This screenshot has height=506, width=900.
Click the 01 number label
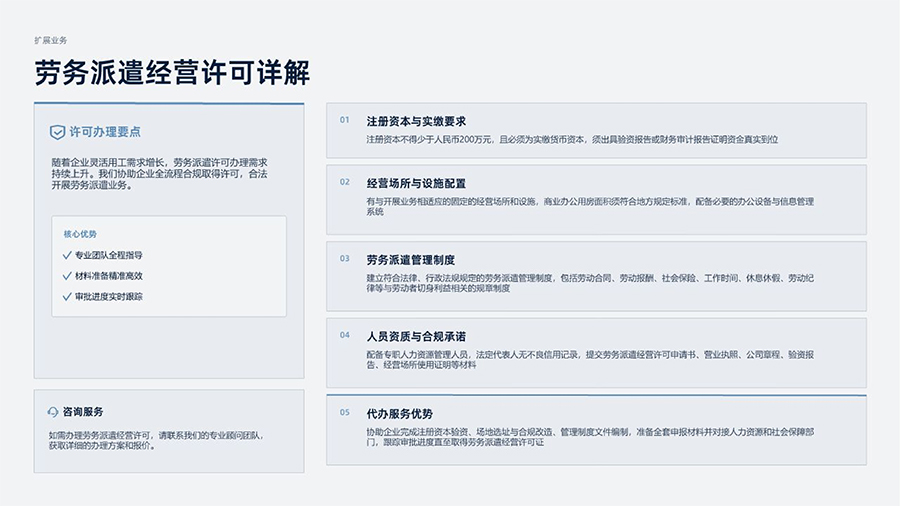[344, 120]
